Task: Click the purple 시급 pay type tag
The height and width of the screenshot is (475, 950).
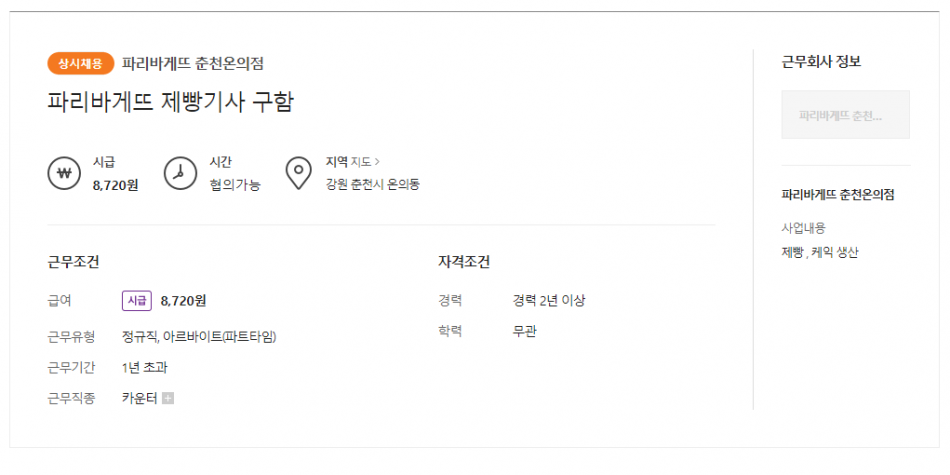Action: click(136, 301)
